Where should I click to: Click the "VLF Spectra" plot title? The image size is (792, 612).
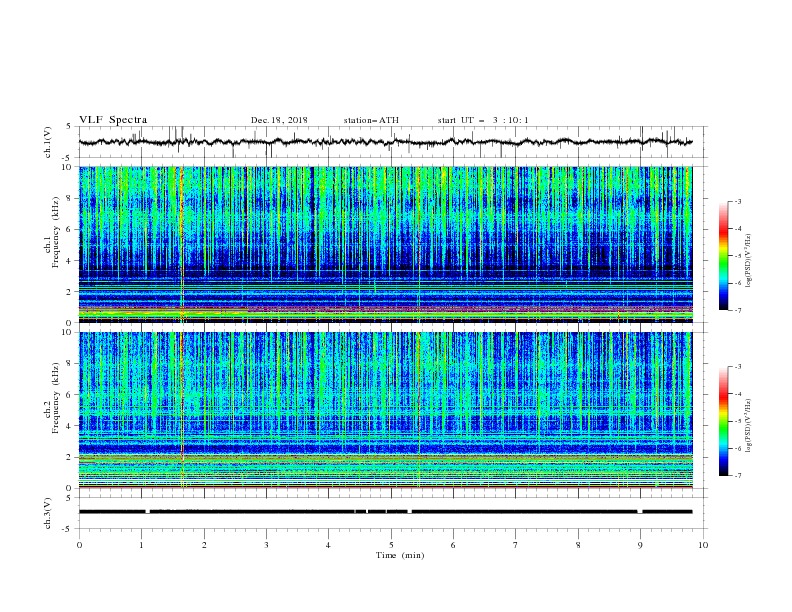[x=113, y=120]
